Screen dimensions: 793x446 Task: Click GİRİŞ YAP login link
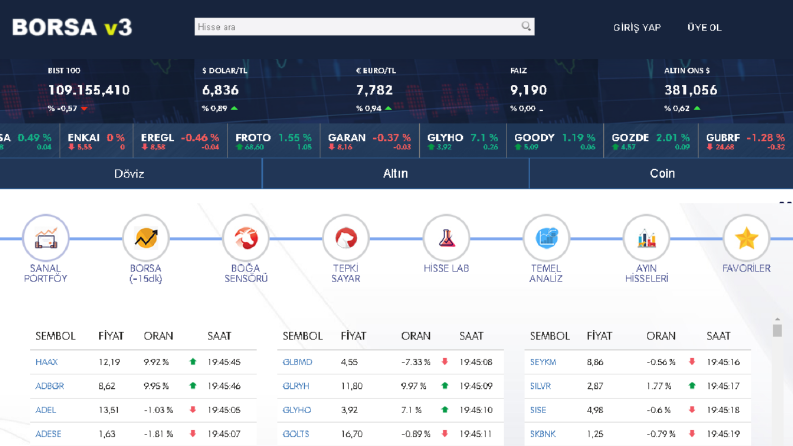tap(637, 27)
